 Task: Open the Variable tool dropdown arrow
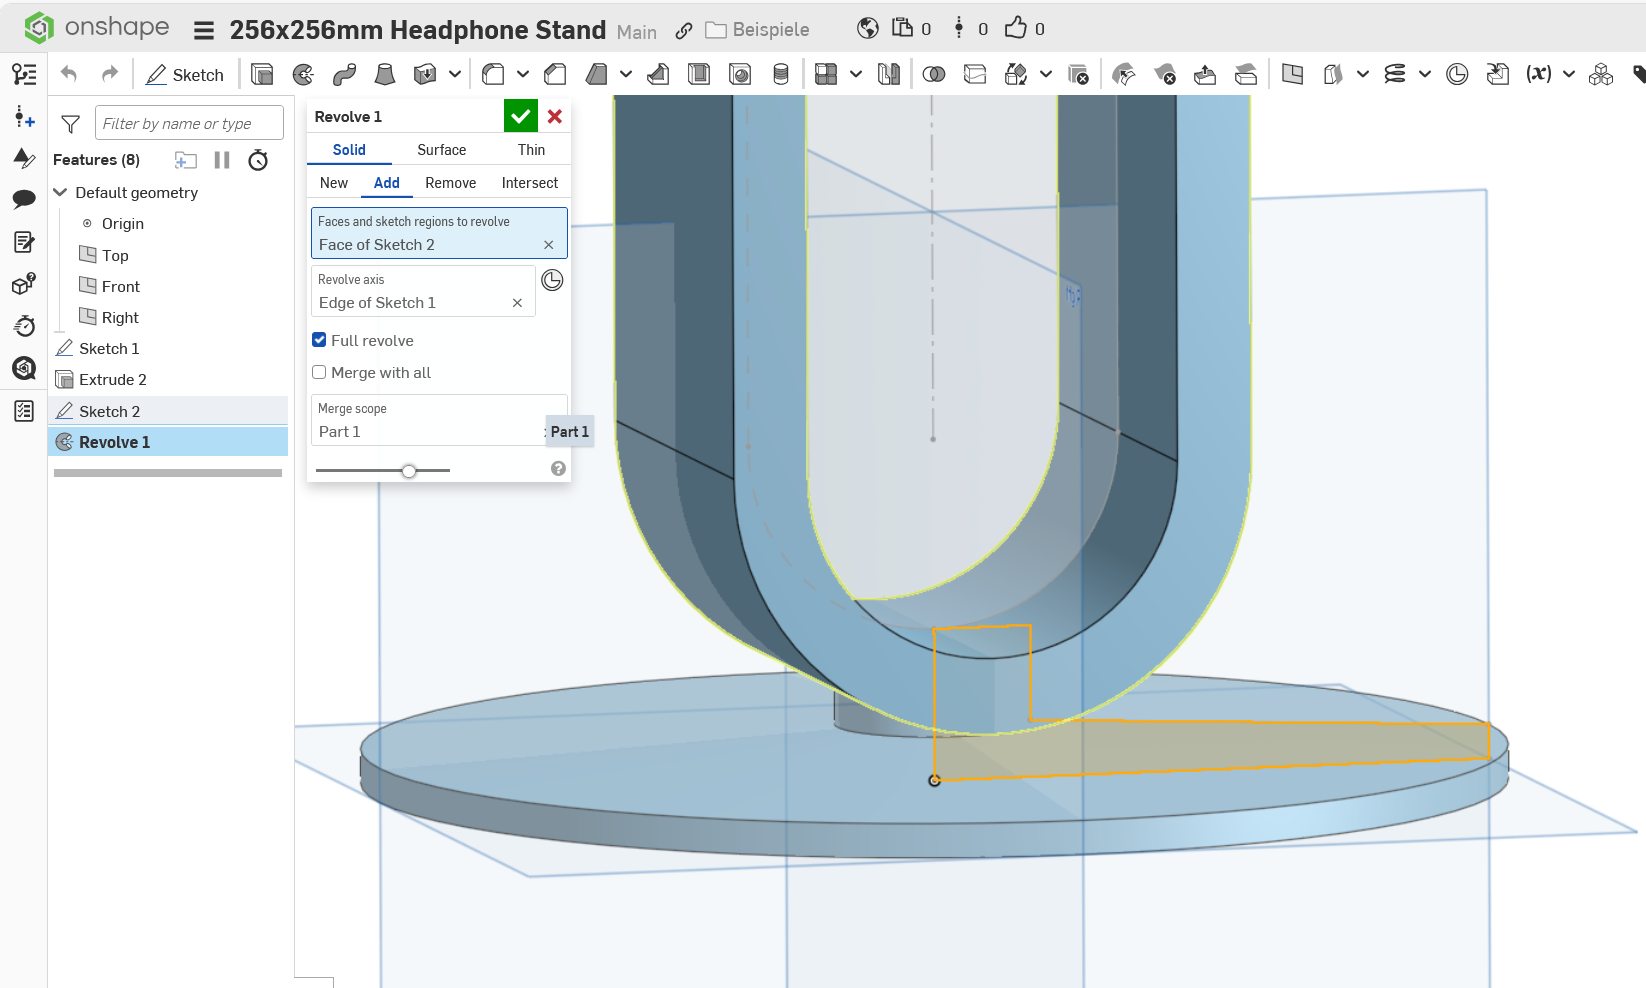pos(1569,74)
